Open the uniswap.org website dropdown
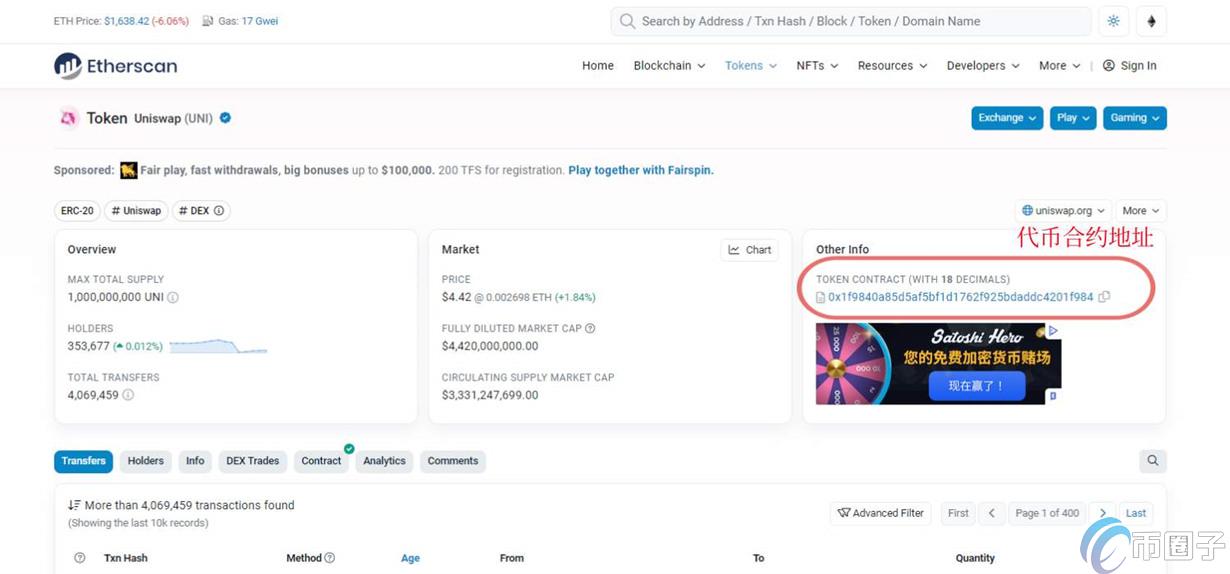This screenshot has height=574, width=1230. point(1062,211)
